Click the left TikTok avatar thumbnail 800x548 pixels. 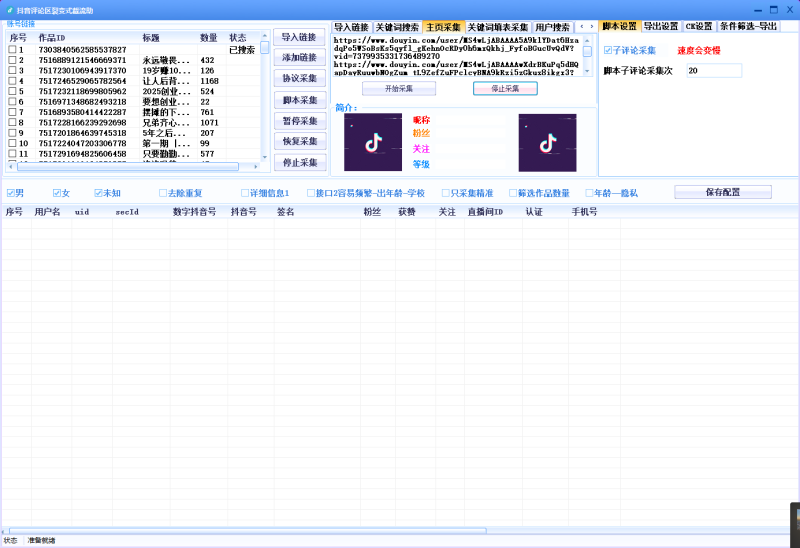[x=373, y=142]
